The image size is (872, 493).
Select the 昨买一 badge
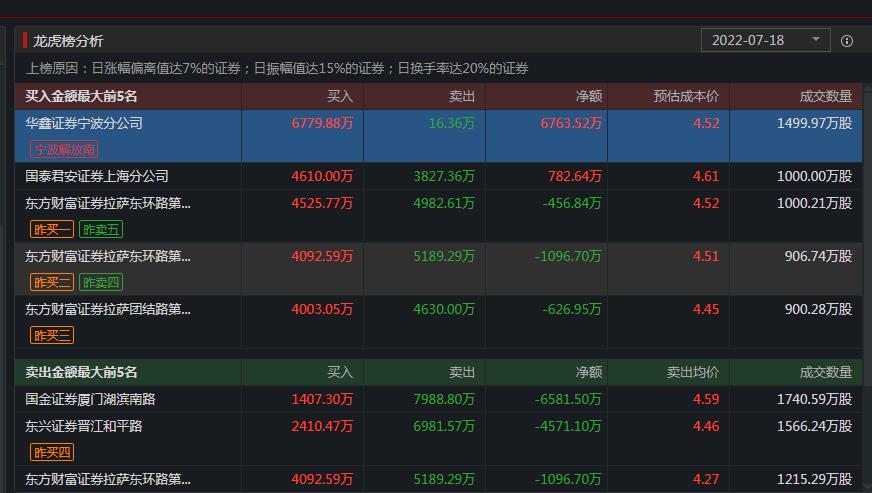pos(52,230)
